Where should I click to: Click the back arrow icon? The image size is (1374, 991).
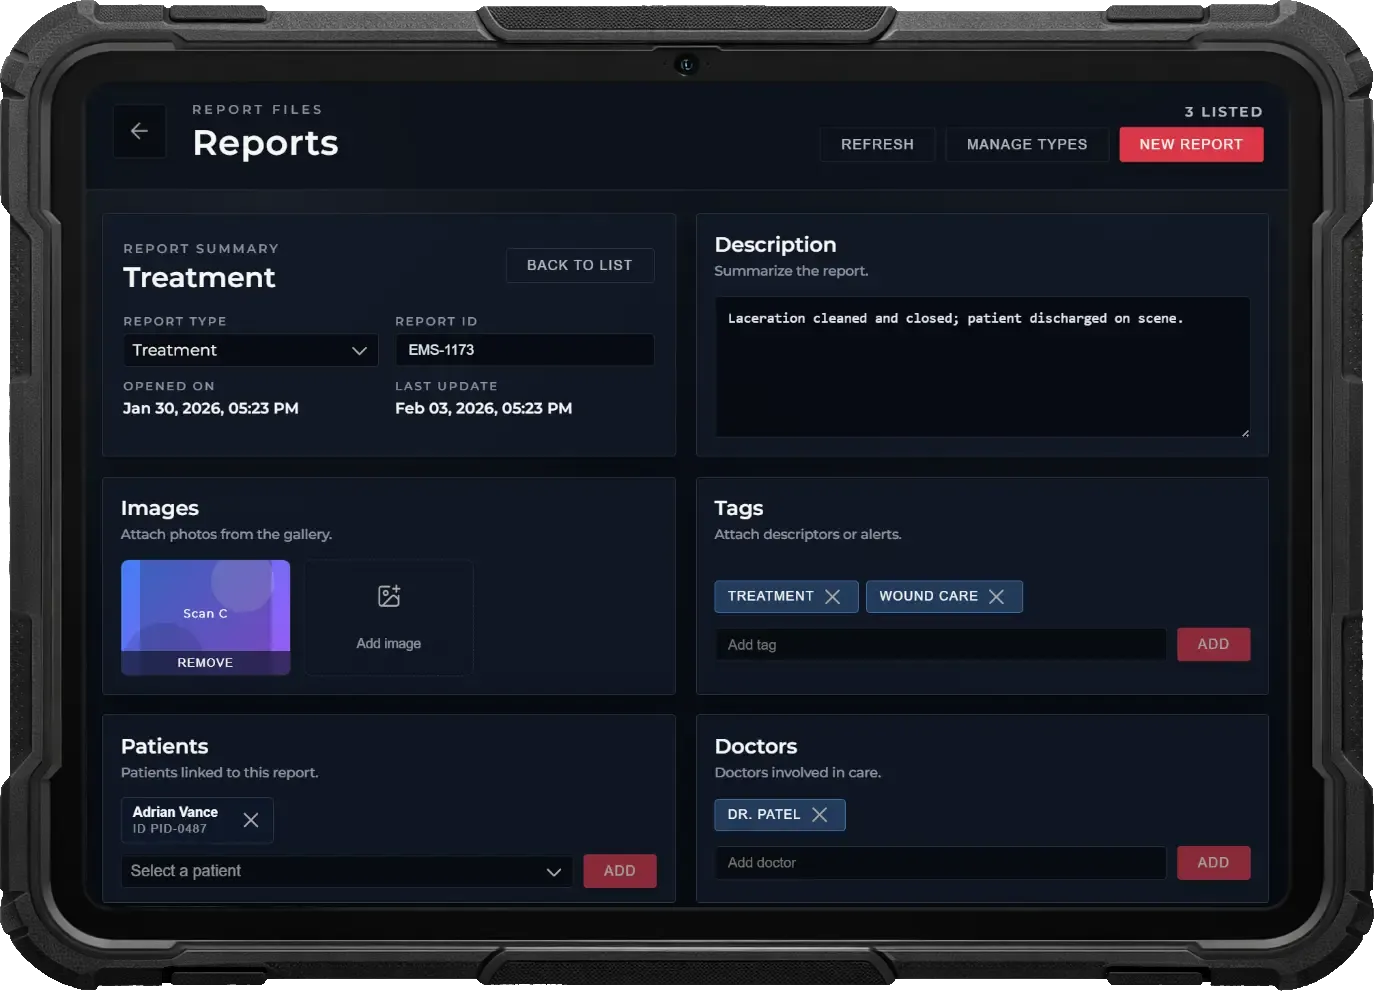[x=139, y=131]
